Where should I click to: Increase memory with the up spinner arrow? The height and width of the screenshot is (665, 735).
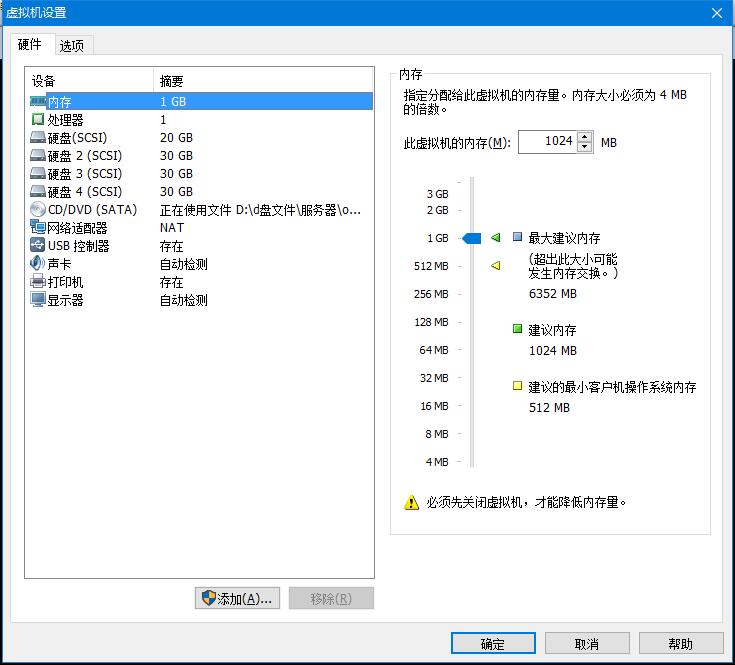tap(585, 136)
